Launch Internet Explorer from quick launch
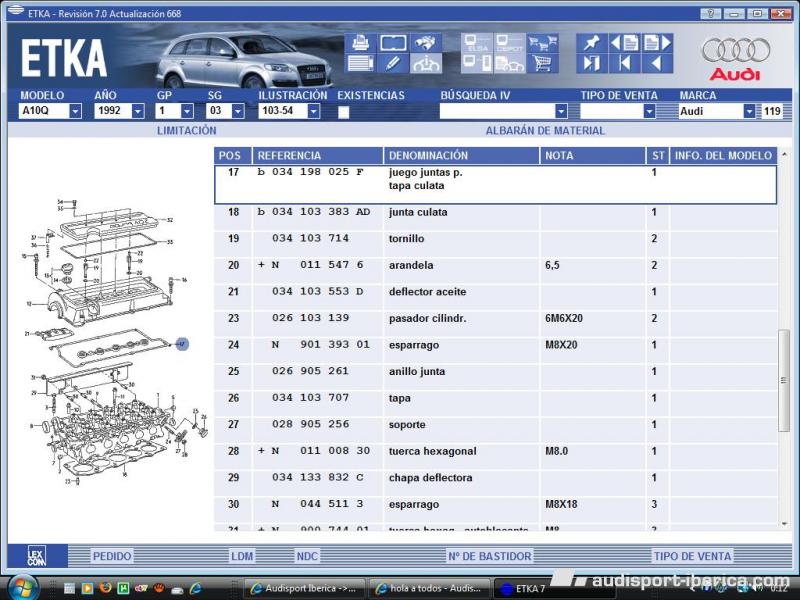 tap(195, 588)
